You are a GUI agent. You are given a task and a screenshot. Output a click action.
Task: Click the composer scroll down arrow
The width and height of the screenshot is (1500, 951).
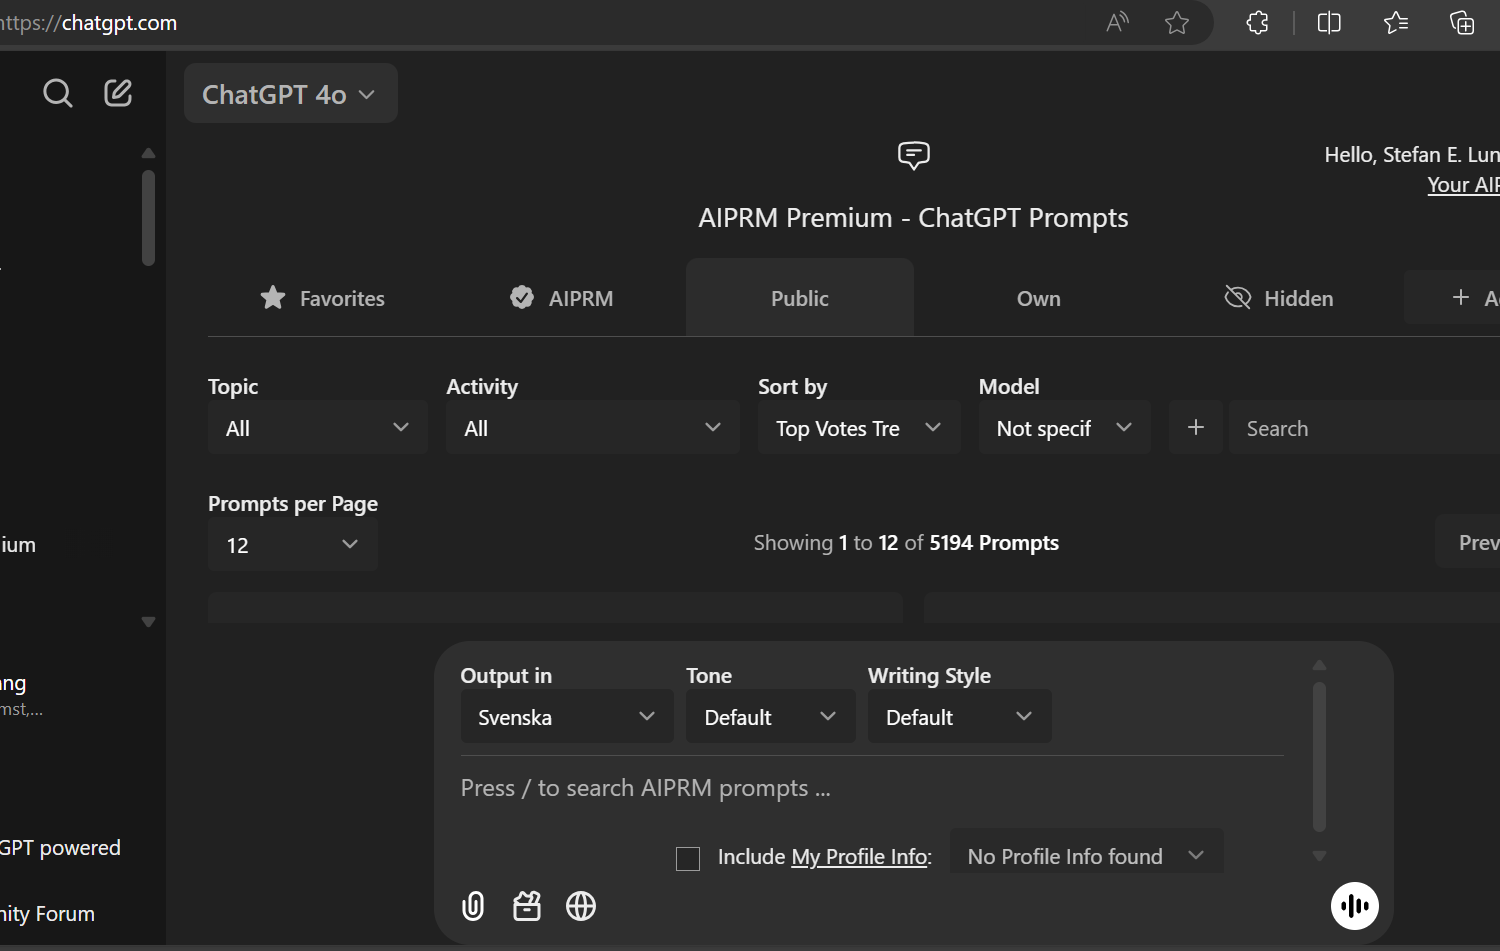(x=1319, y=856)
